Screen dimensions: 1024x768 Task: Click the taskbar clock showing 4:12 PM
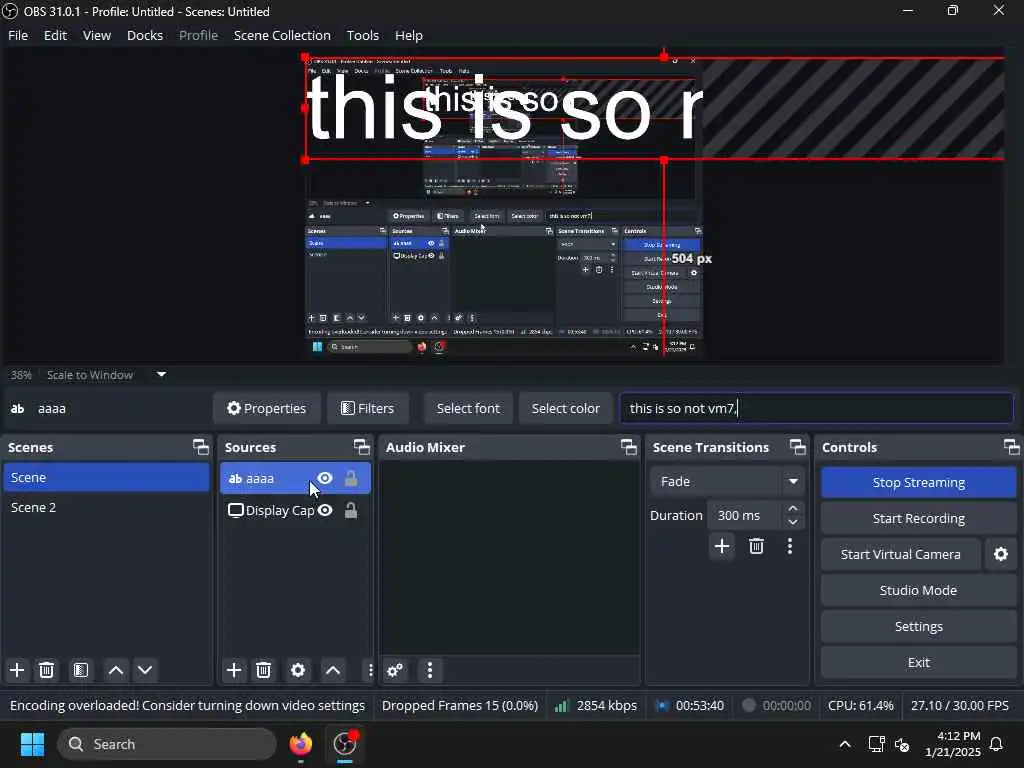click(952, 744)
